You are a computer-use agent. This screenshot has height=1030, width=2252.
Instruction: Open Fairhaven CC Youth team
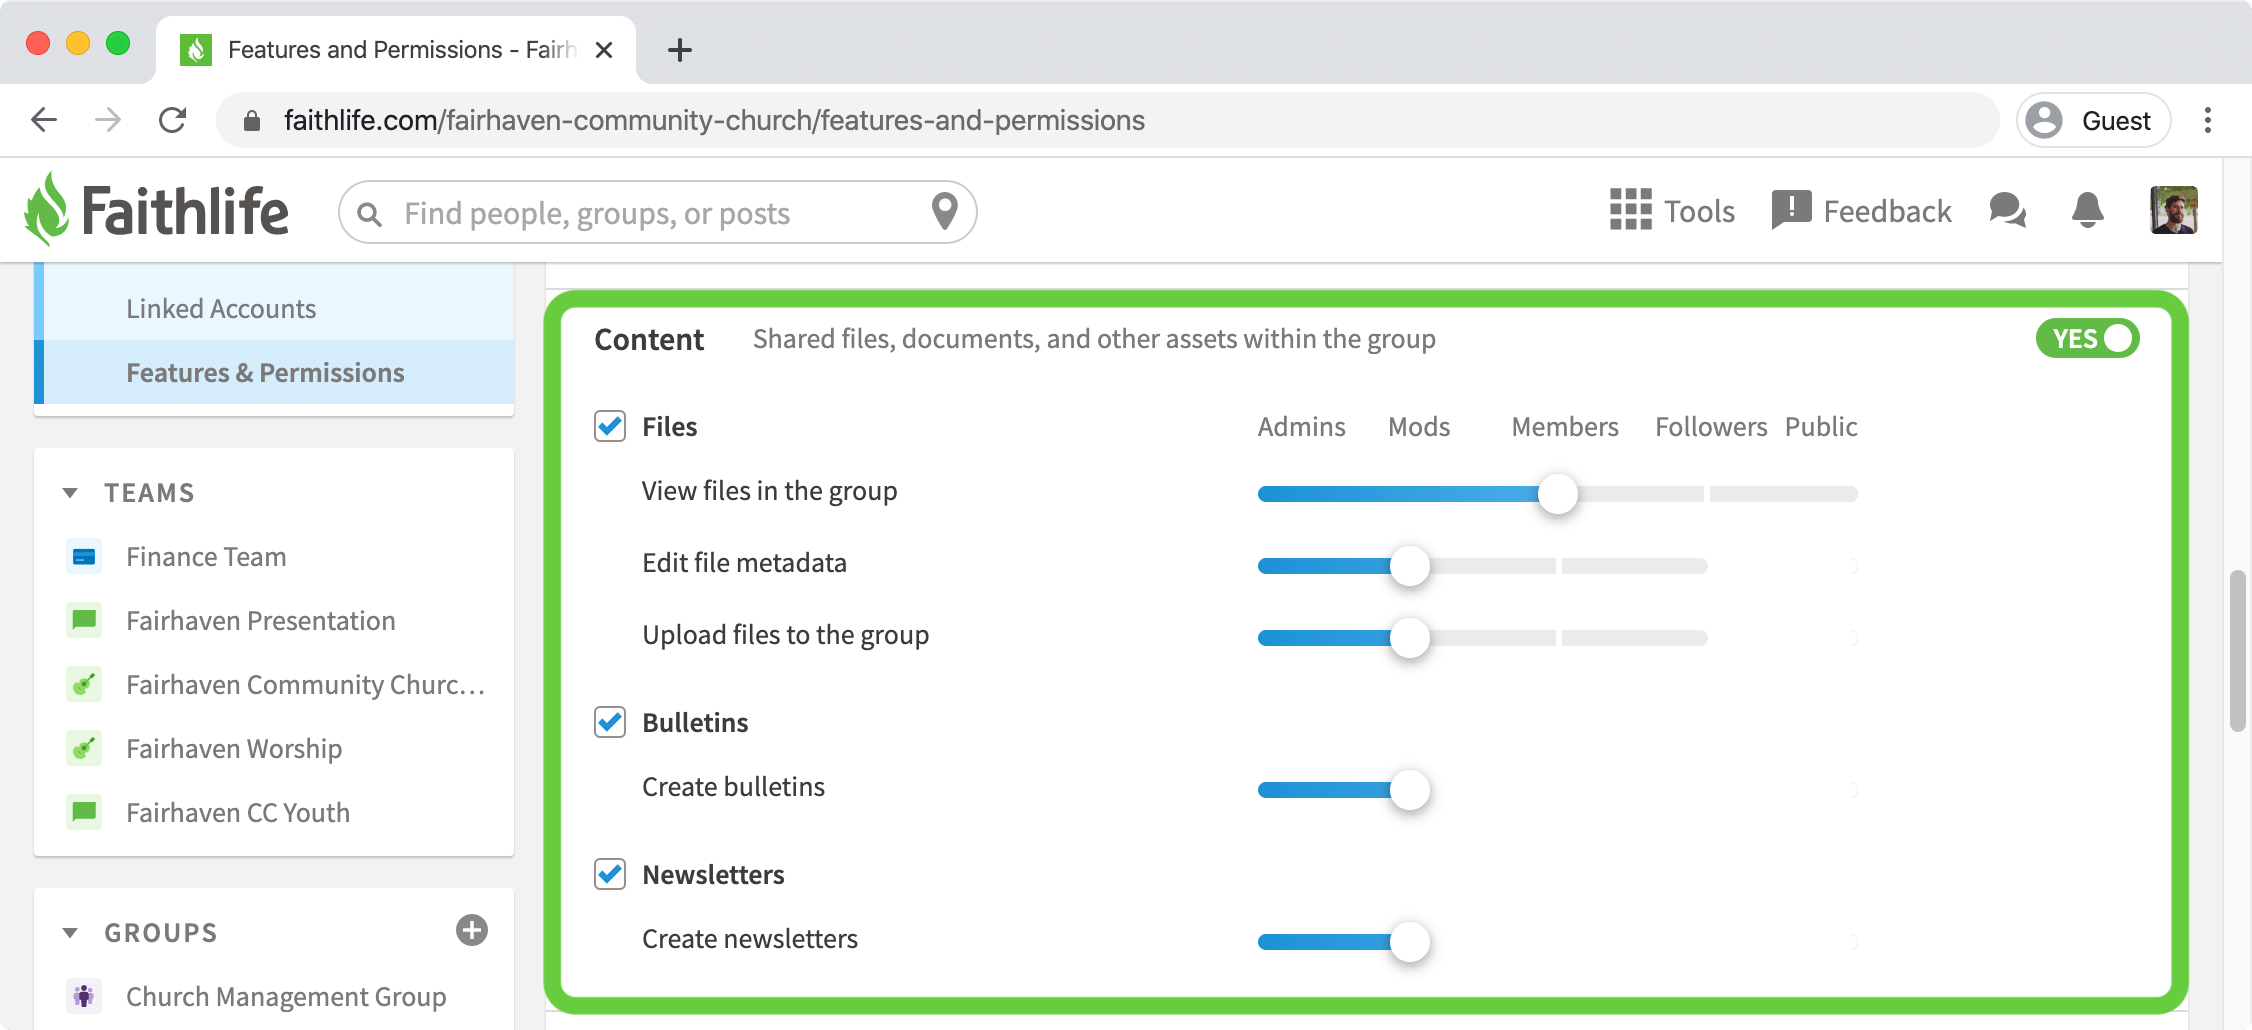pyautogui.click(x=238, y=813)
